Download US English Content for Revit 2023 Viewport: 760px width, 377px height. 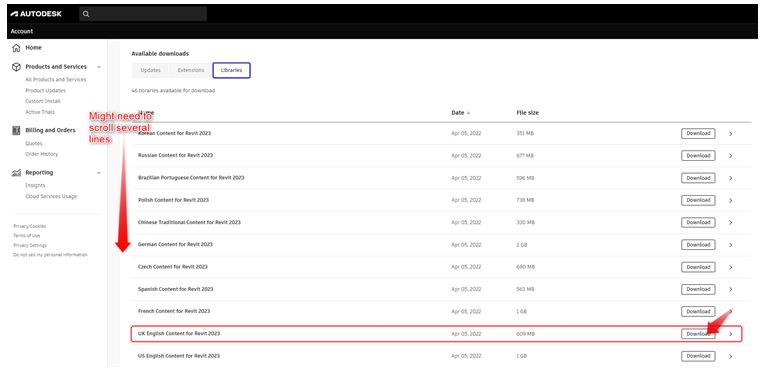698,356
